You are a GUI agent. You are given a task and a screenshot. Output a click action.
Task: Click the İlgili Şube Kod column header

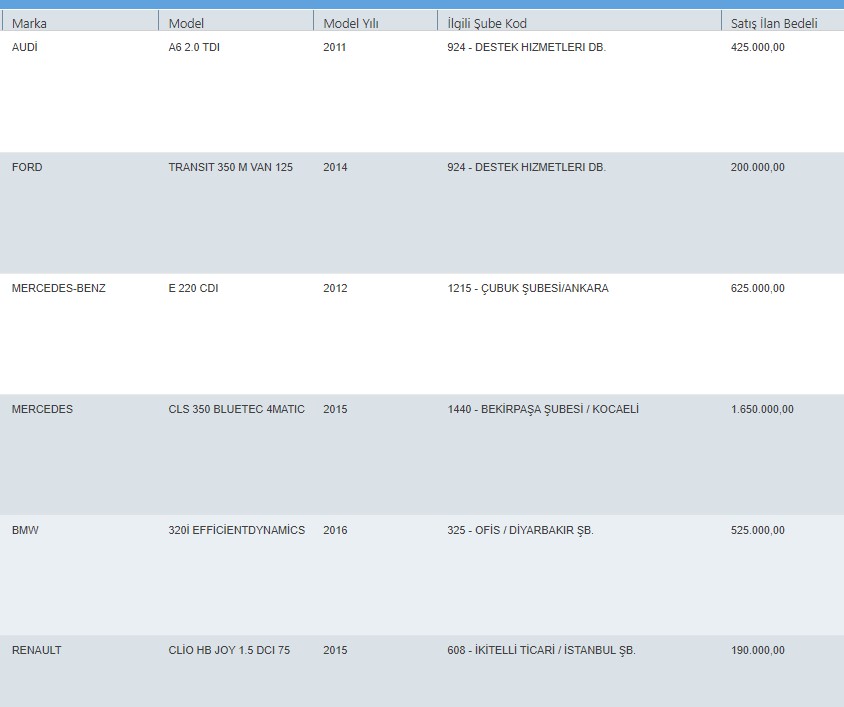[x=487, y=23]
